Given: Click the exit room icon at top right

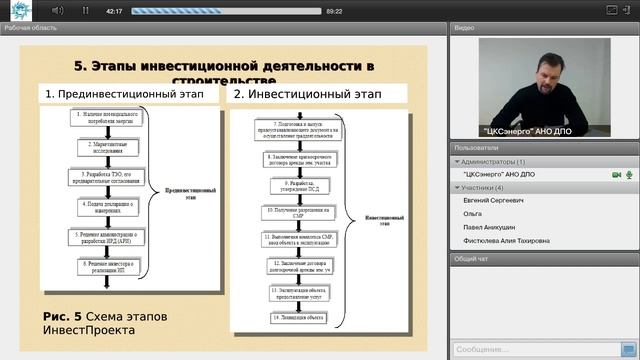Looking at the screenshot, I should (x=627, y=10).
